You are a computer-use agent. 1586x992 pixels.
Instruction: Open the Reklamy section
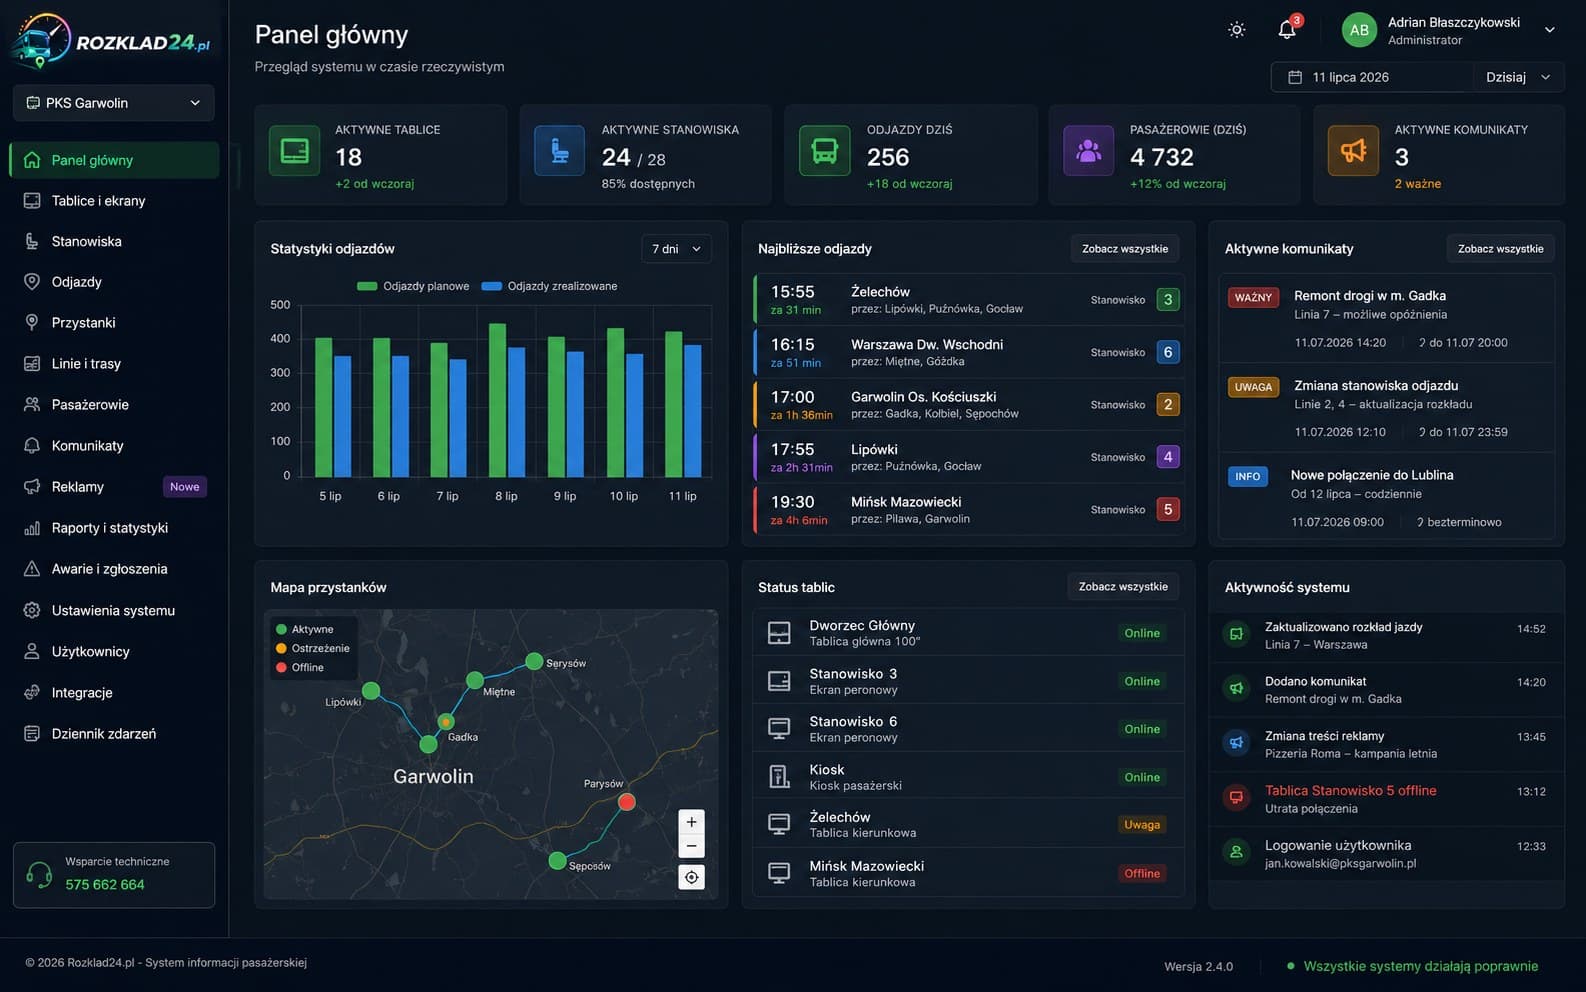pos(114,487)
